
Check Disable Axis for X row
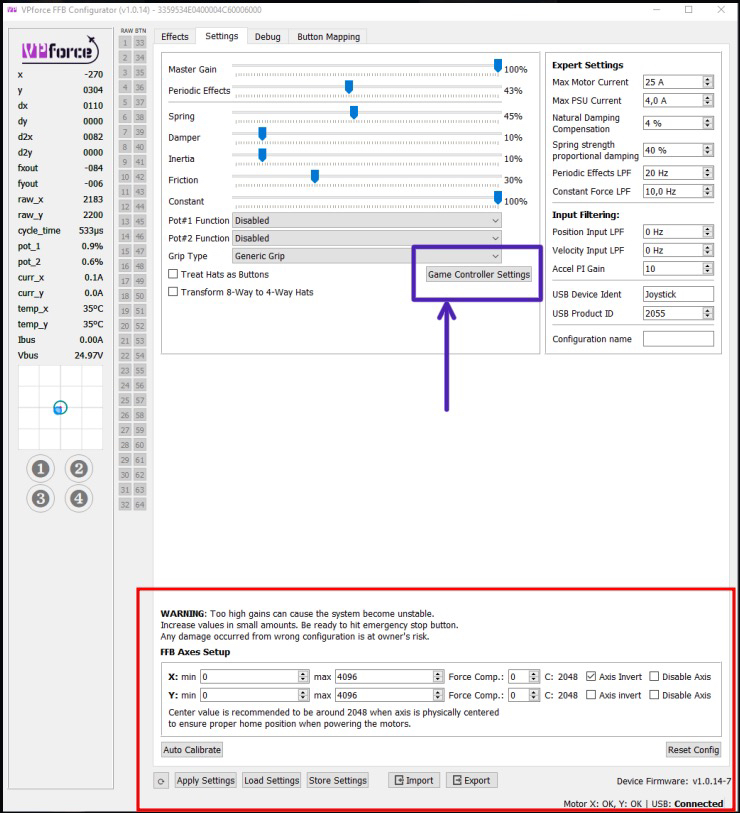[x=654, y=676]
